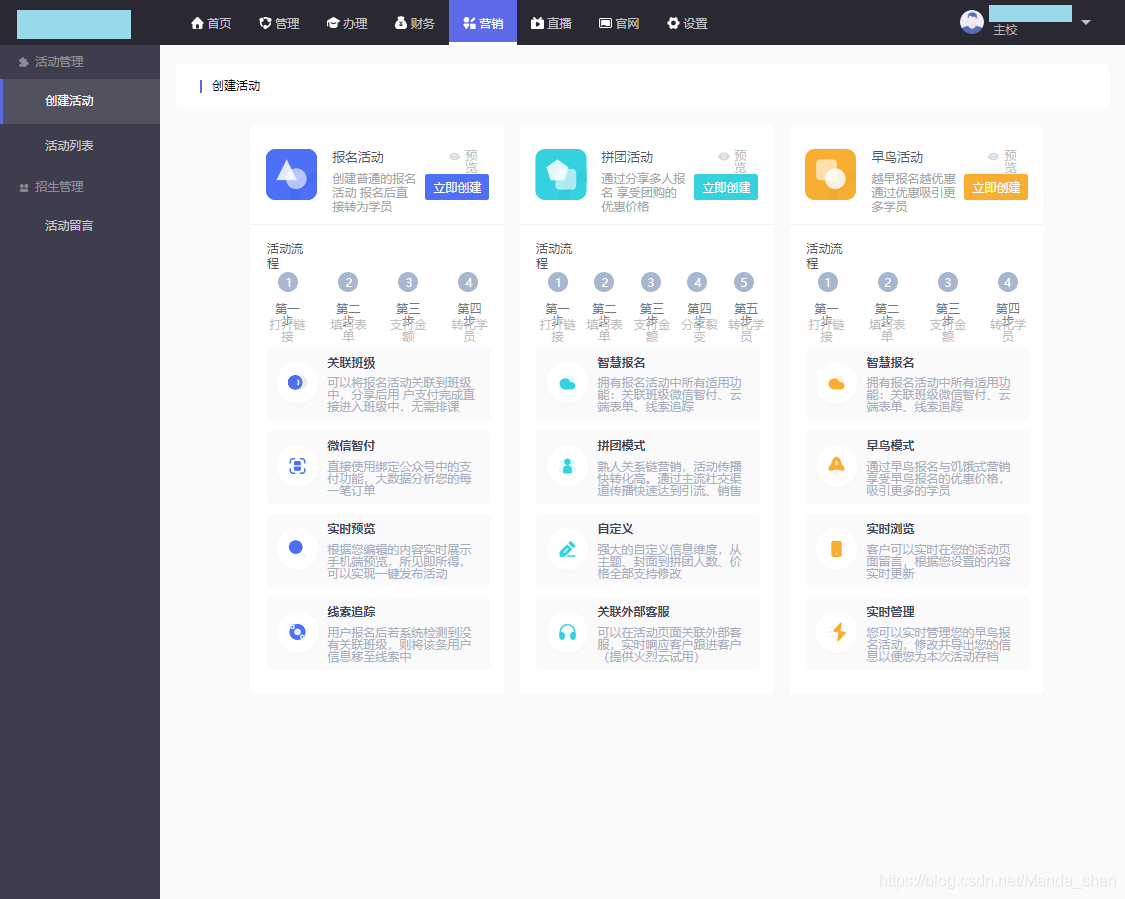Select 创建活动 in the sidebar
Screen dimensions: 1125x899
pyautogui.click(x=80, y=101)
